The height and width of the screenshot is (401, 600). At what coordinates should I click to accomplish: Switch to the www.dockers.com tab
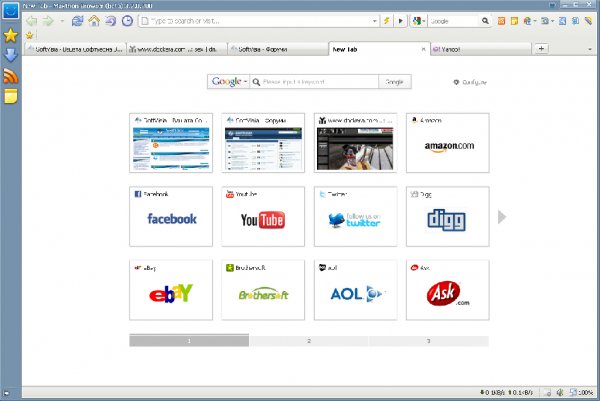click(176, 49)
